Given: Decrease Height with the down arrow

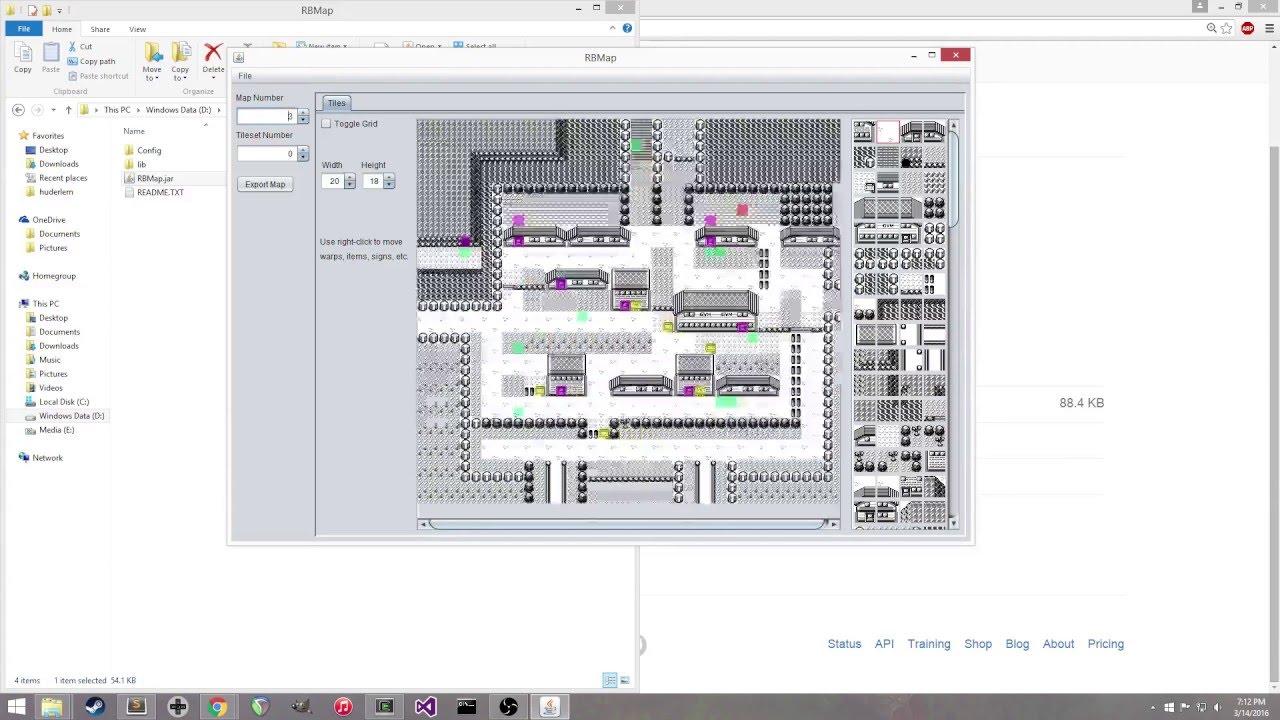Looking at the screenshot, I should 389,185.
